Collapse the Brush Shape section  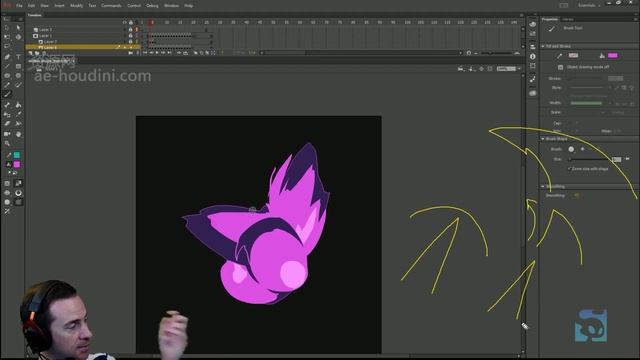tap(543, 139)
